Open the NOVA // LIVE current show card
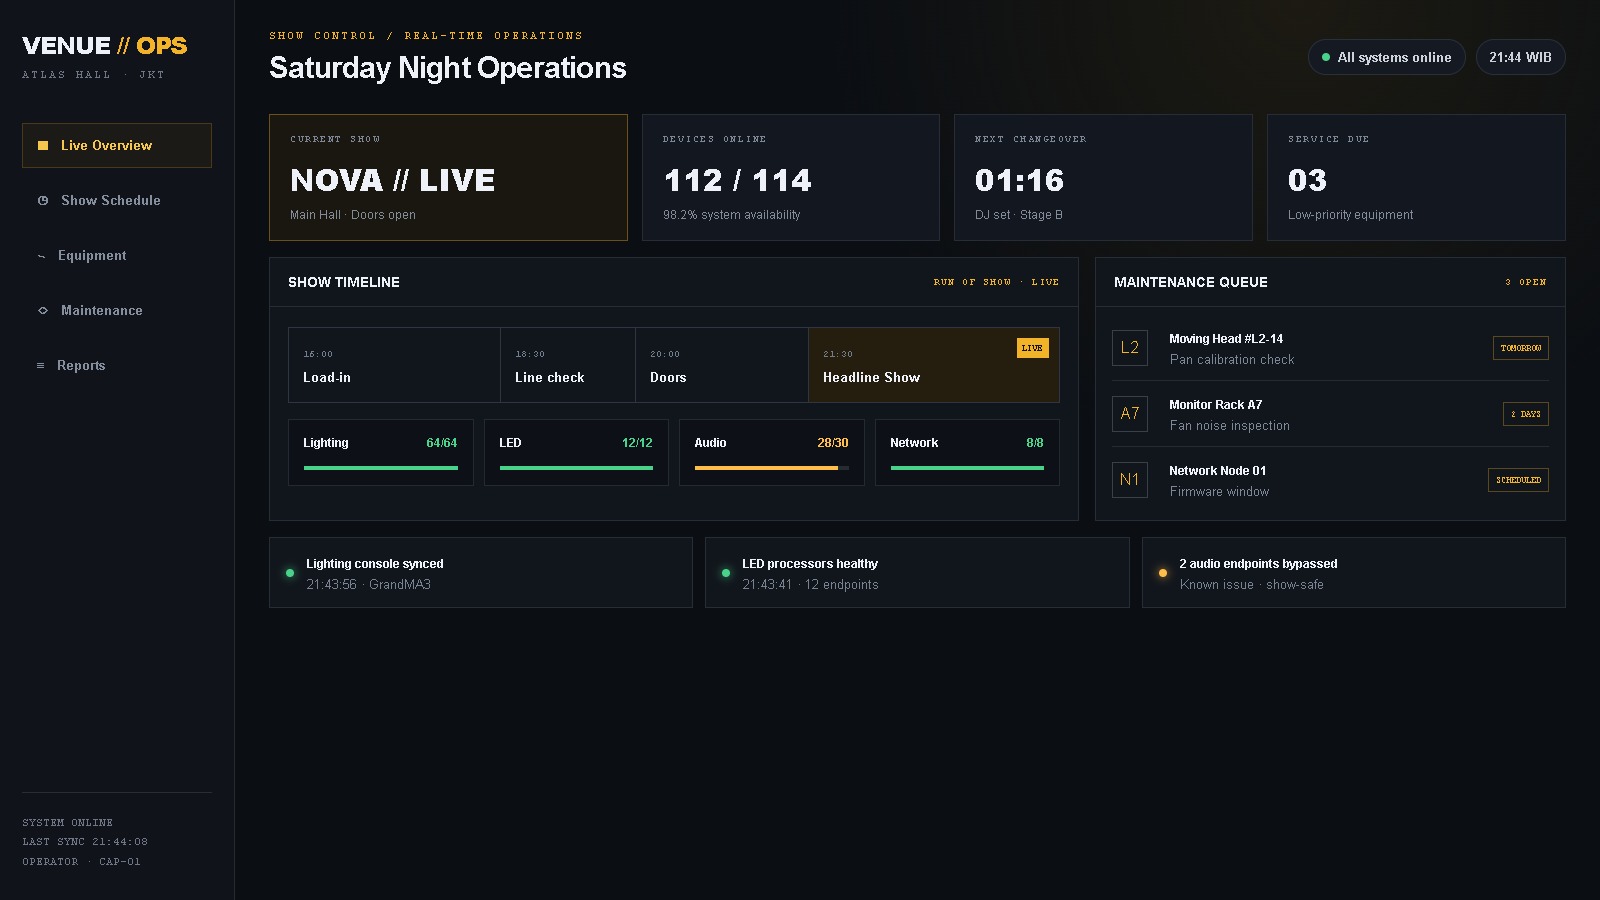1600x900 pixels. click(x=448, y=177)
